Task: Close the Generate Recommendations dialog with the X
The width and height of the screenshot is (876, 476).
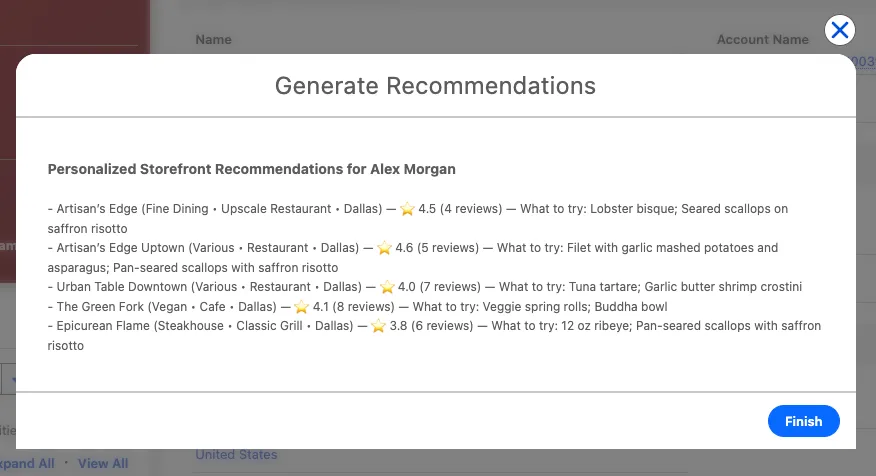Action: click(840, 30)
